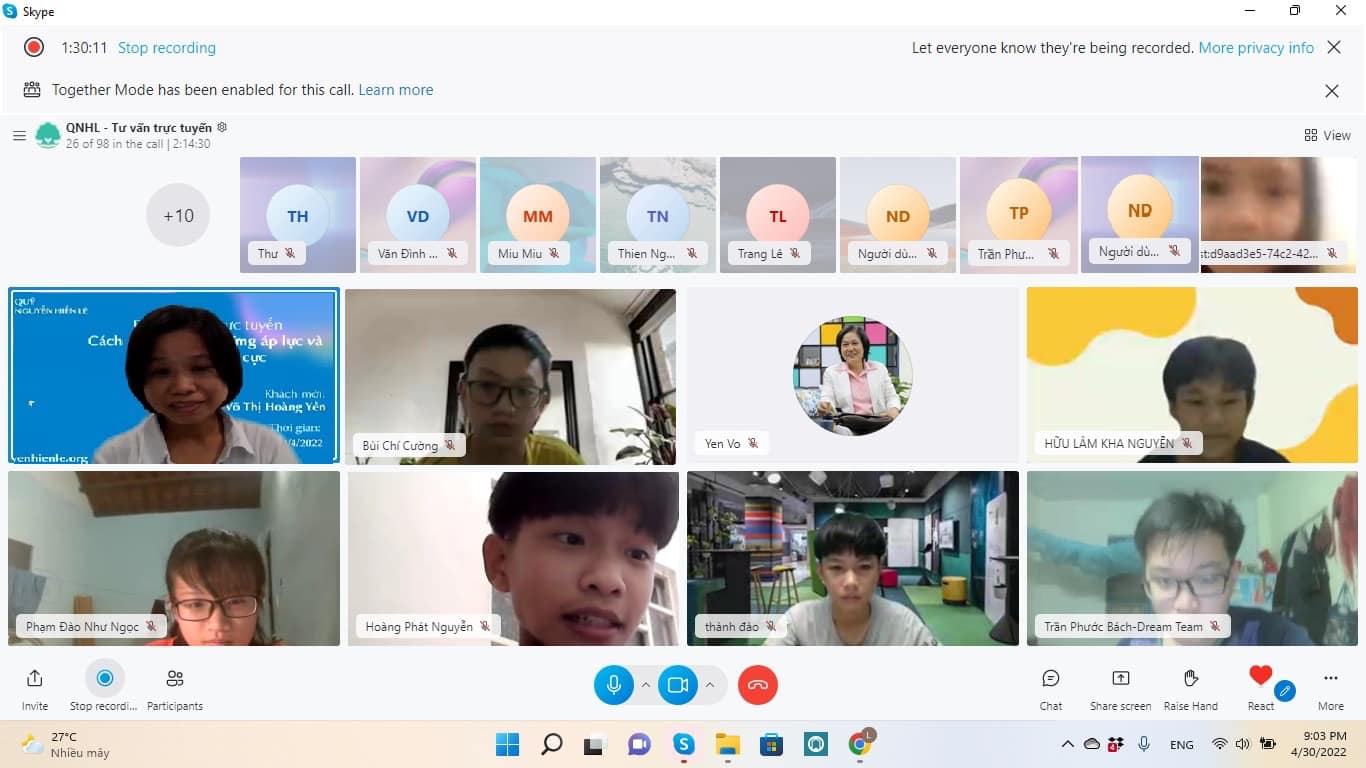This screenshot has width=1366, height=768.
Task: Toggle the video camera button
Action: (677, 685)
